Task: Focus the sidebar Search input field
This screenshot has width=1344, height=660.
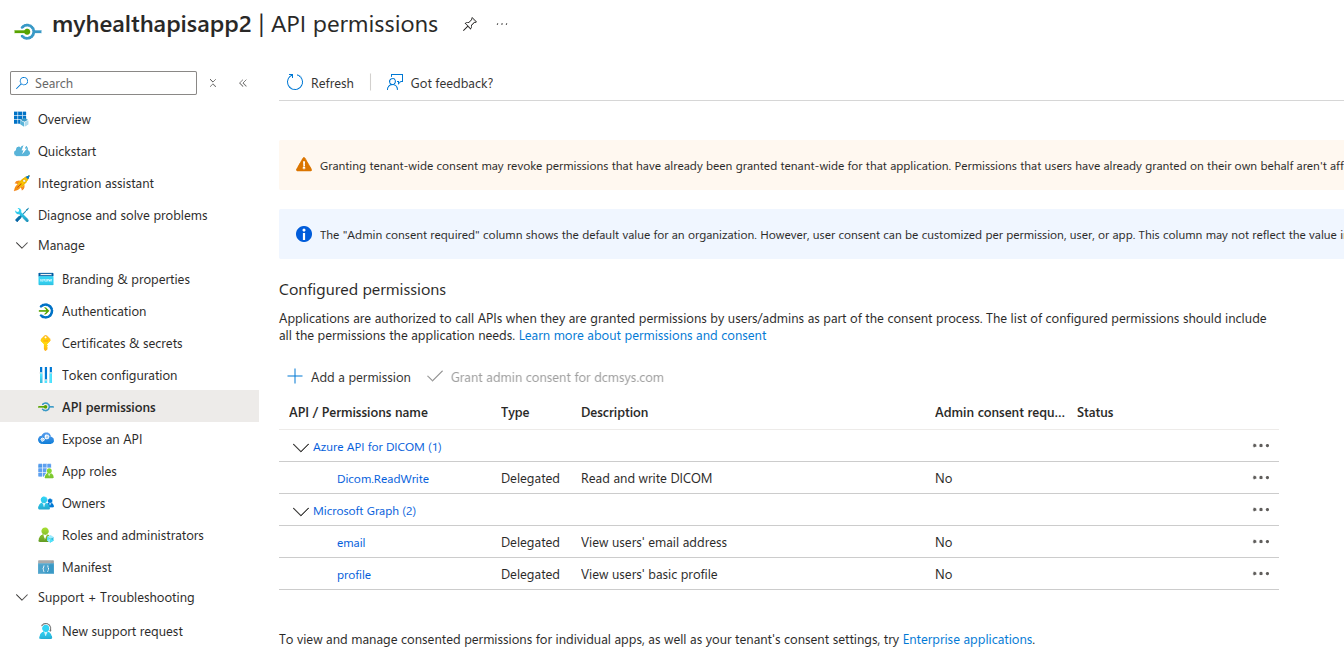Action: (112, 83)
